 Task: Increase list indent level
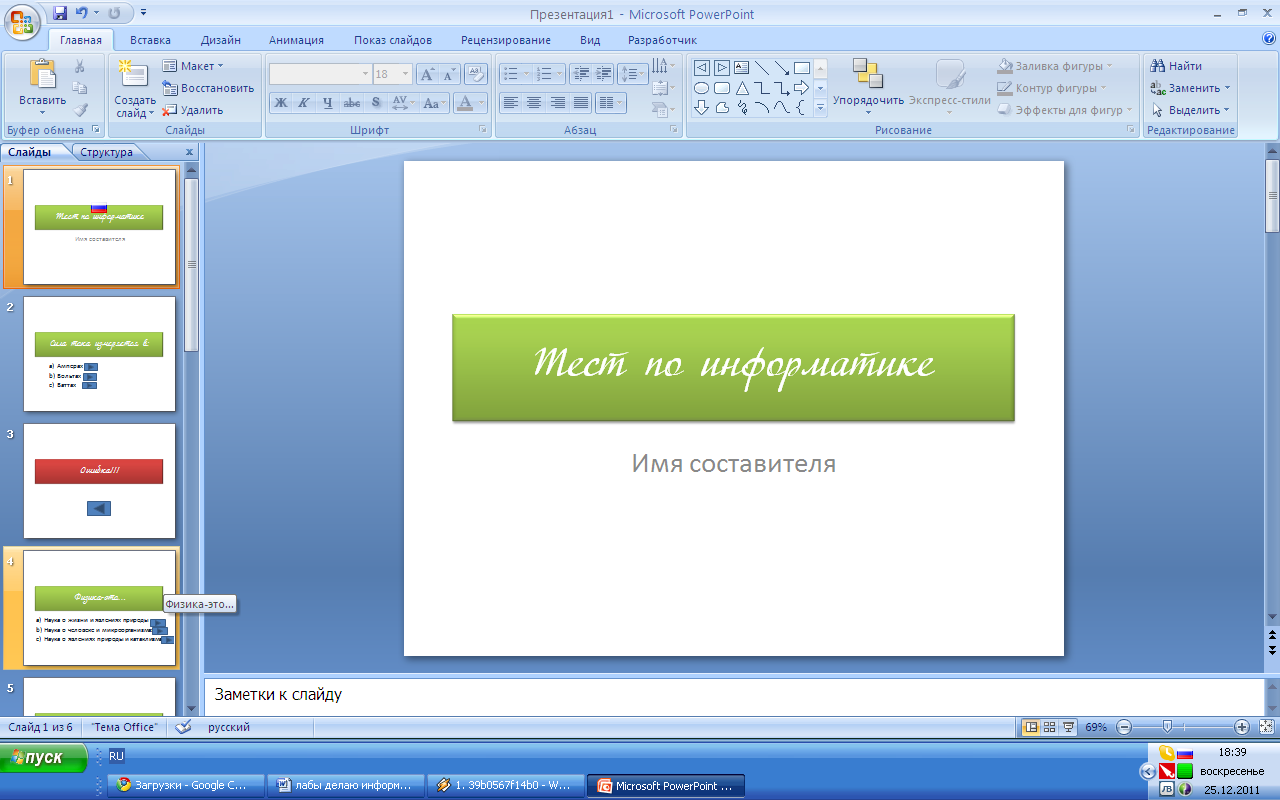(x=603, y=74)
